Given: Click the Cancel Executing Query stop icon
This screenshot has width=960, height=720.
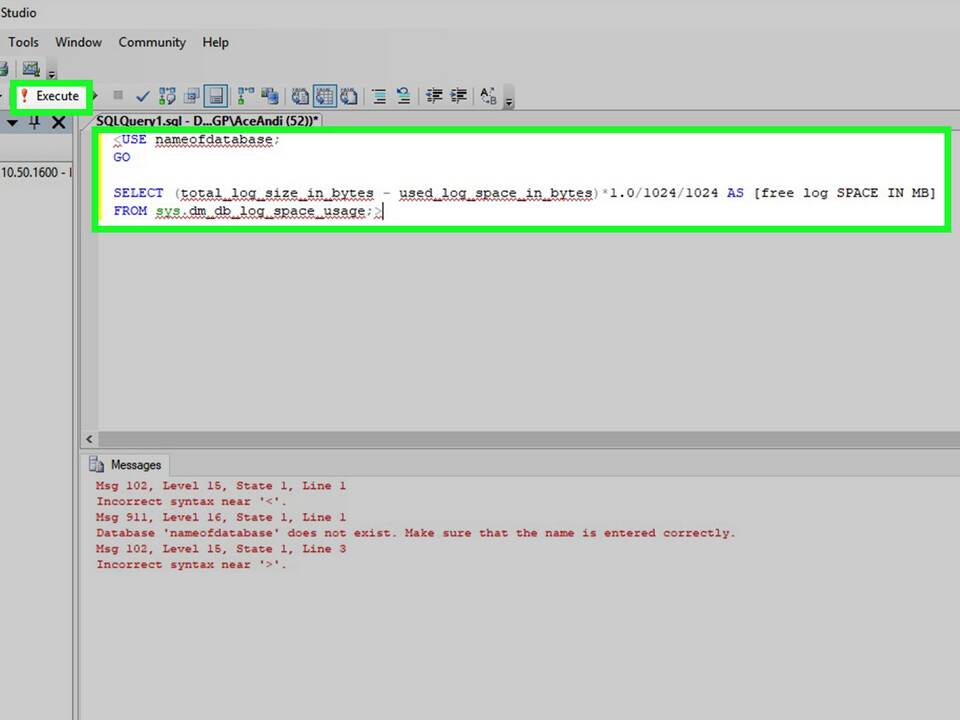Looking at the screenshot, I should (x=118, y=96).
